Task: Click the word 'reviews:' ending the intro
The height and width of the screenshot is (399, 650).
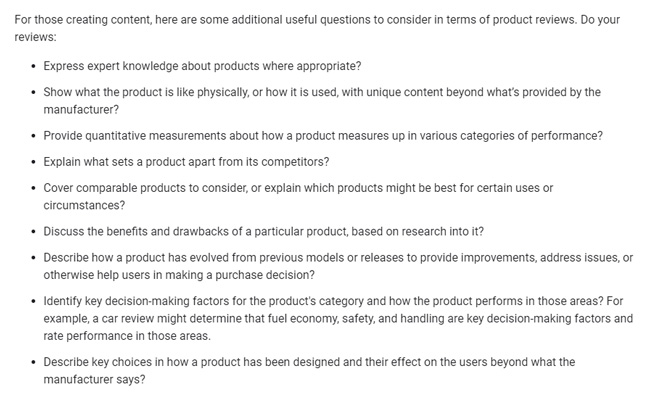Action: coord(35,37)
